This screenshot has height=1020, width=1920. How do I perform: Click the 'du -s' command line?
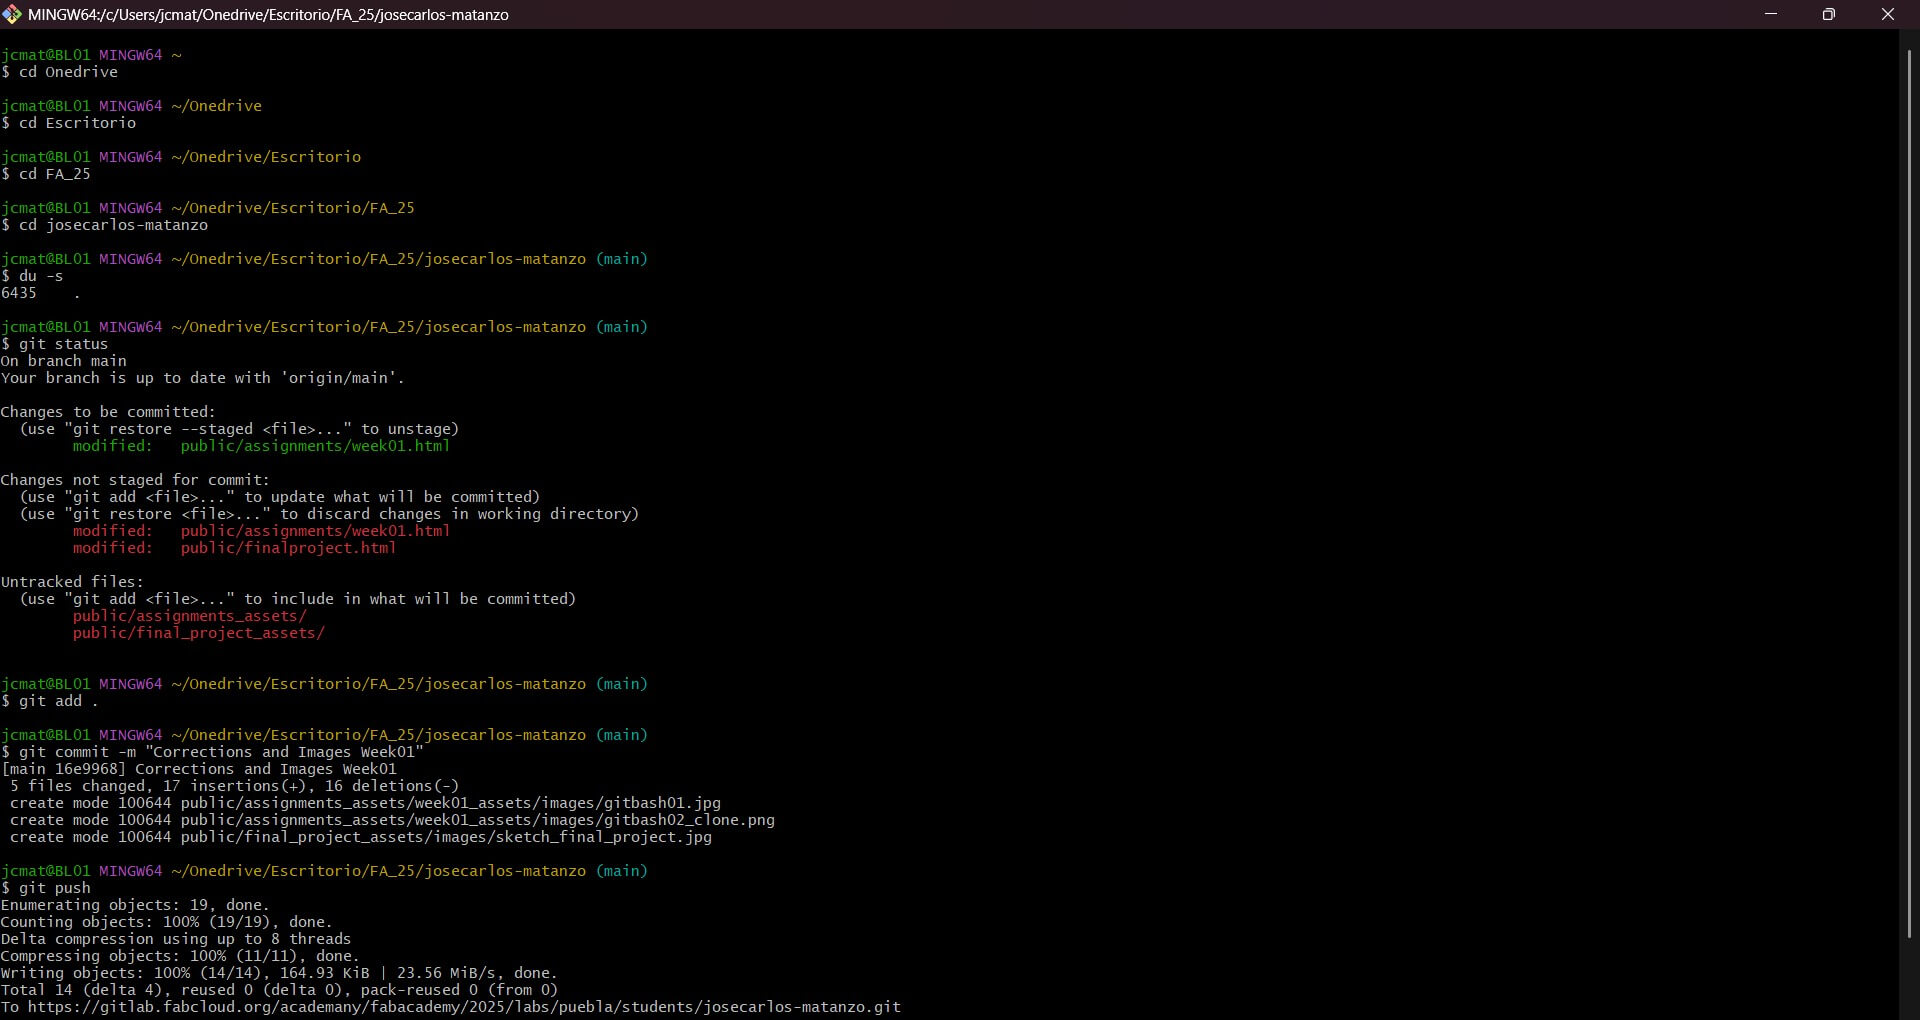point(32,276)
